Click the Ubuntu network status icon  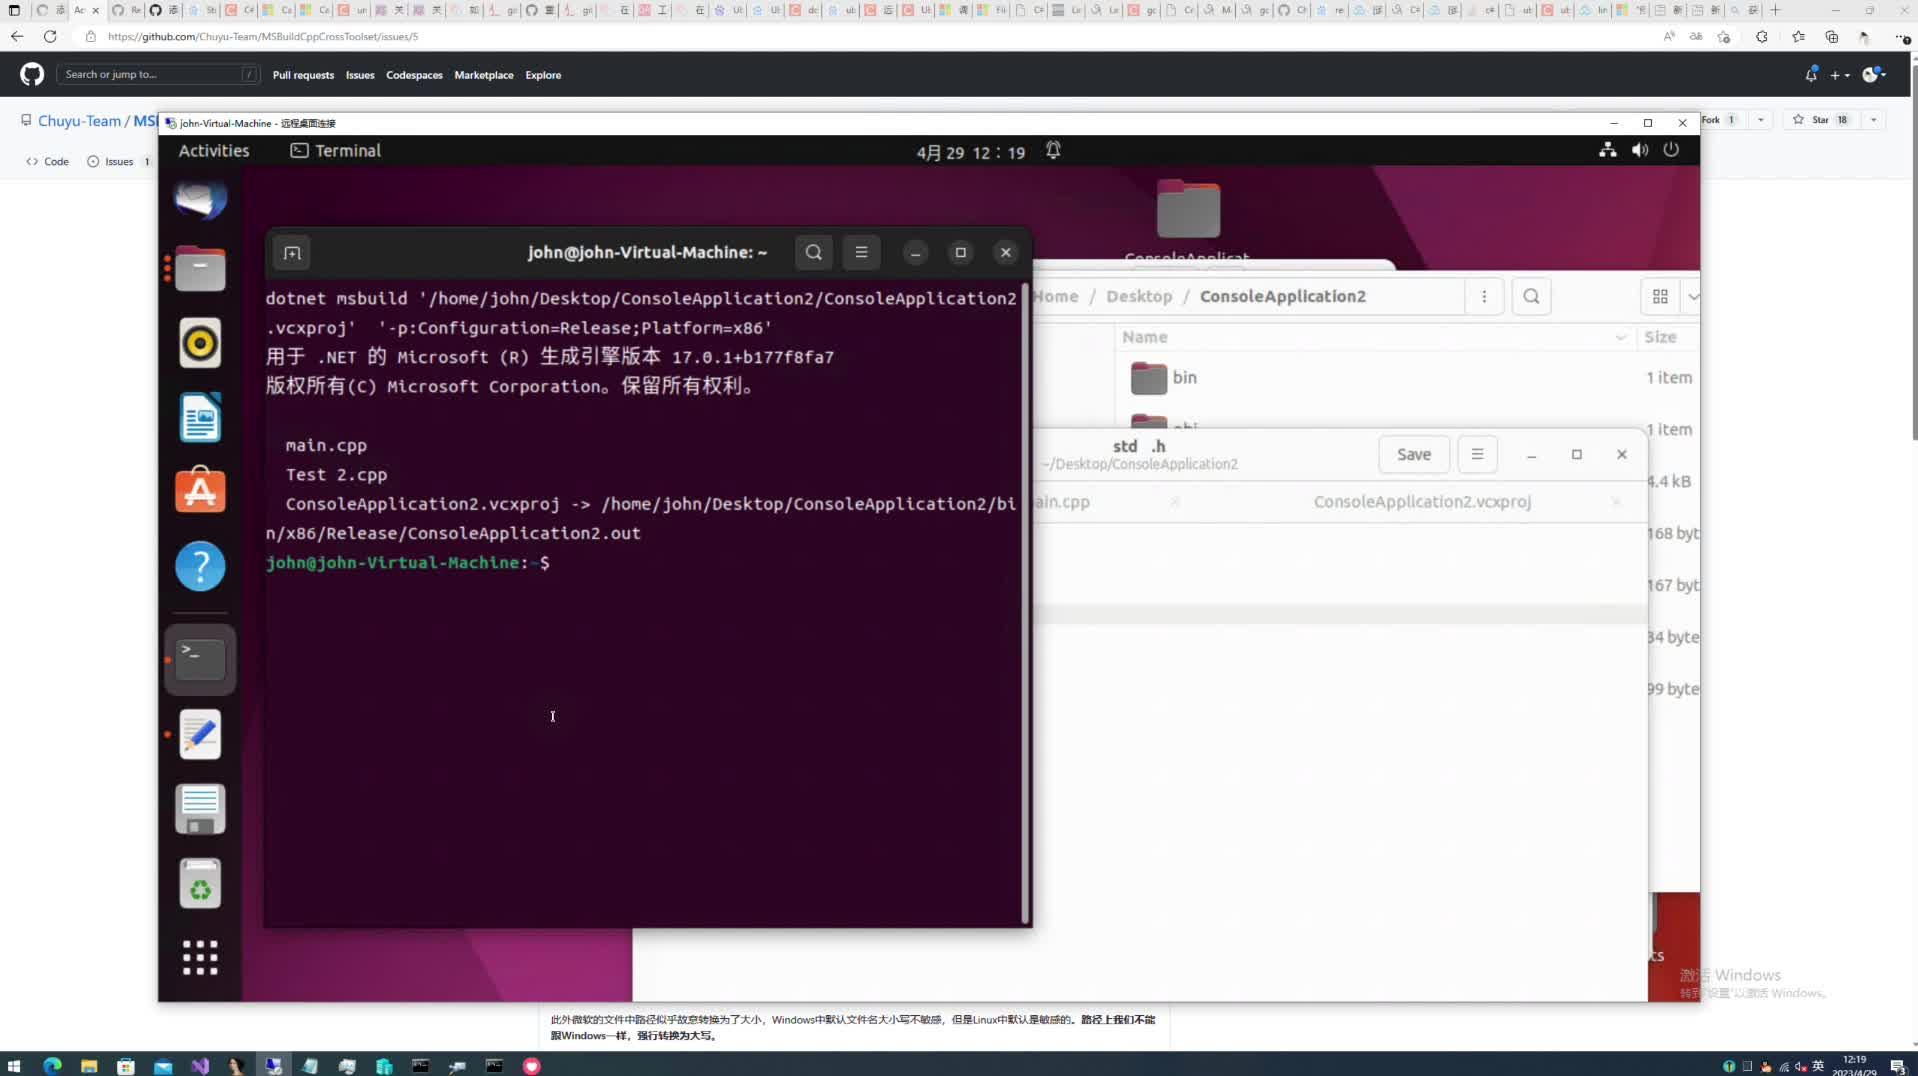click(x=1608, y=150)
